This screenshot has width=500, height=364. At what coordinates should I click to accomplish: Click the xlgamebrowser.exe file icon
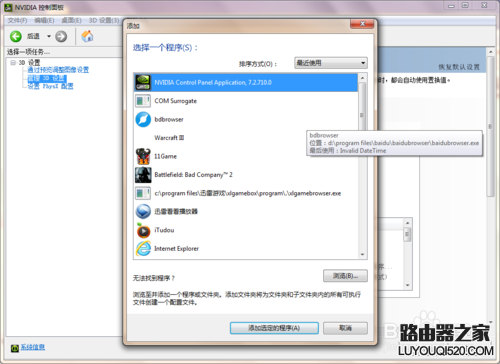(143, 193)
